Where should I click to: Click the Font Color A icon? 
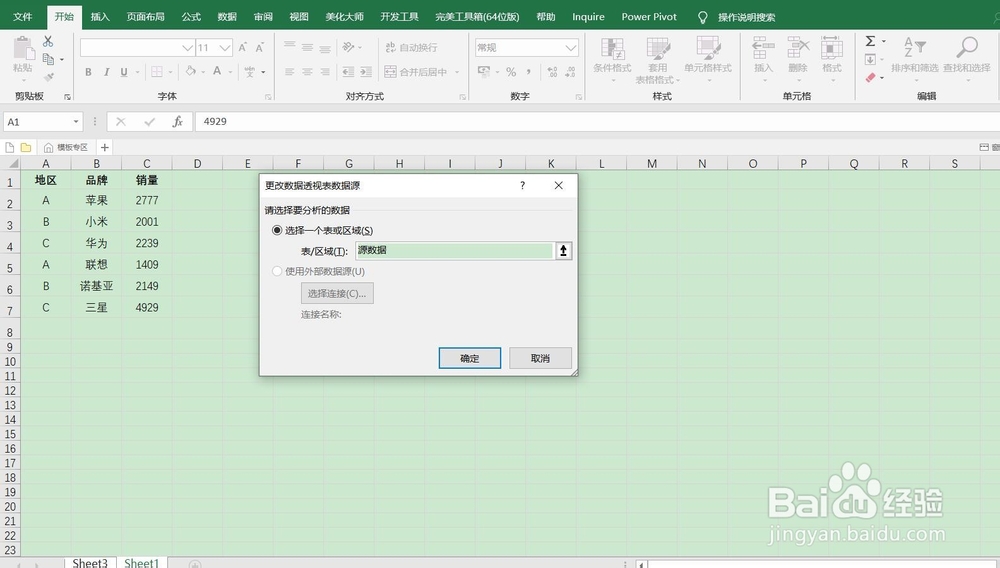tap(217, 71)
